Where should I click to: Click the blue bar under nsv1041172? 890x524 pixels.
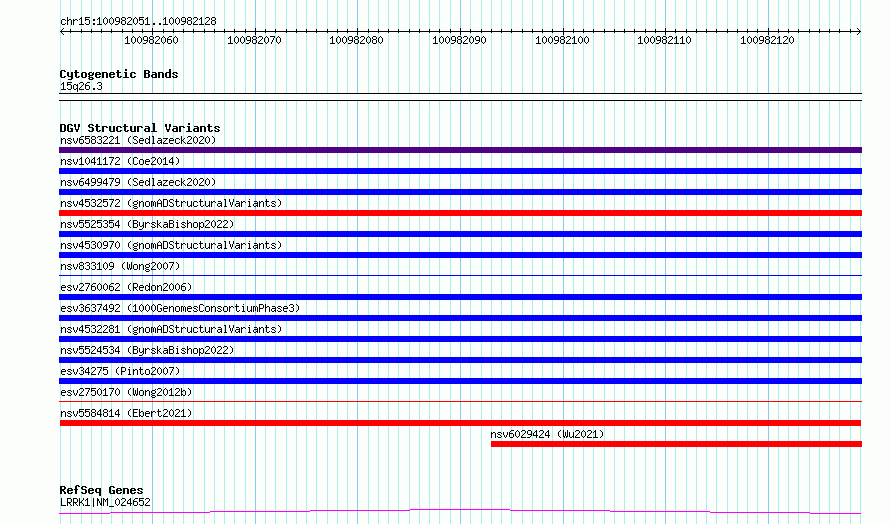460,171
